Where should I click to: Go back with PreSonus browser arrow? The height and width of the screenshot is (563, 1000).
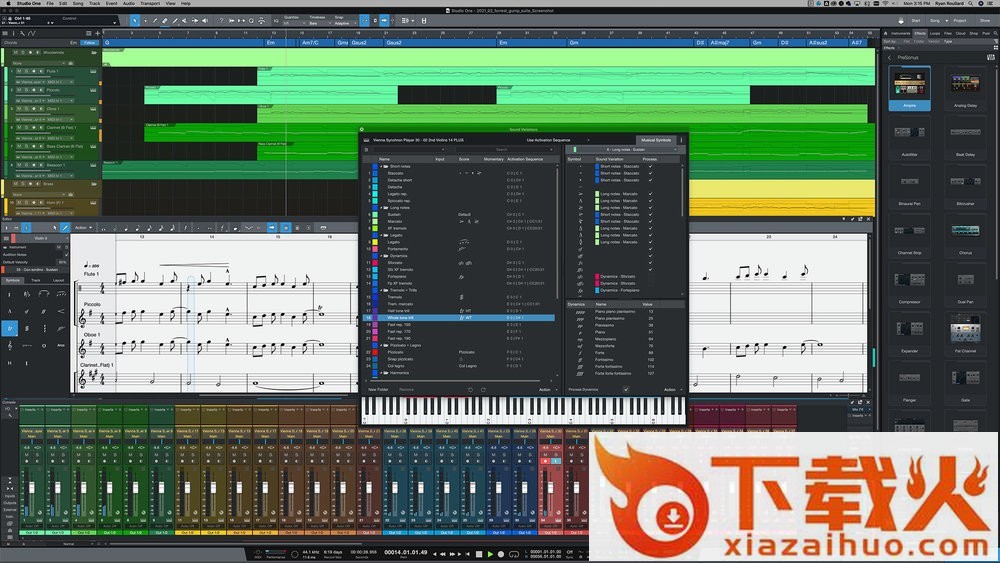tap(890, 57)
